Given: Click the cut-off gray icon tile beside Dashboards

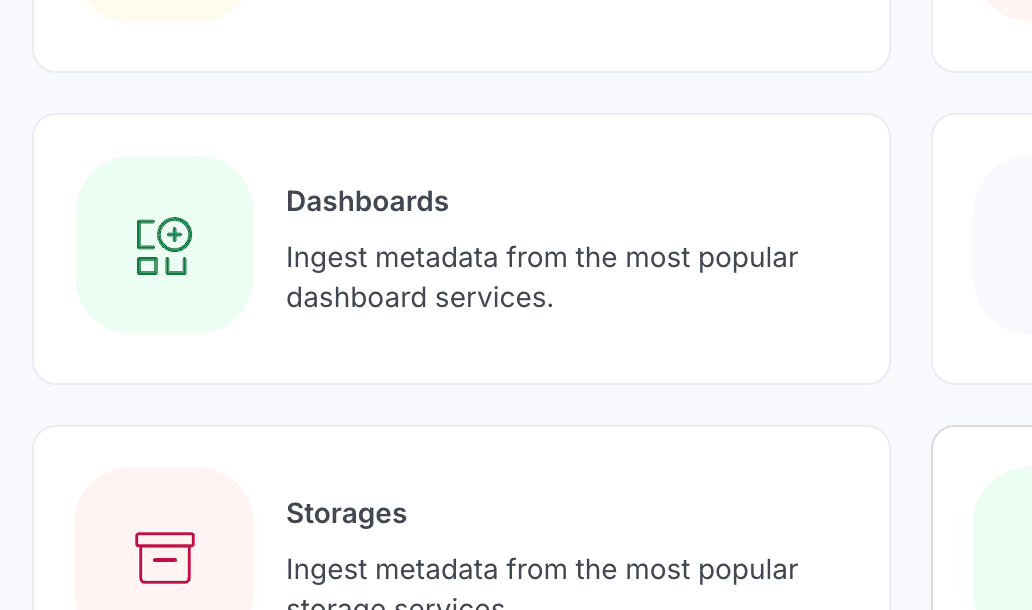Looking at the screenshot, I should coord(1004,245).
